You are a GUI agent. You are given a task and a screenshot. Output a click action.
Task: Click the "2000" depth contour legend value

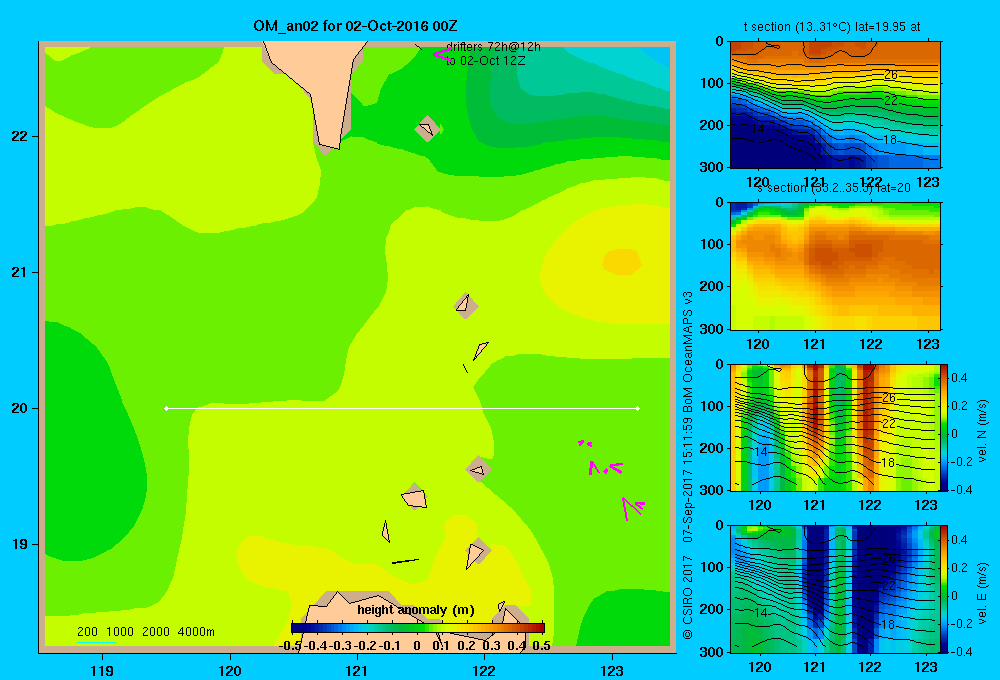click(x=156, y=632)
